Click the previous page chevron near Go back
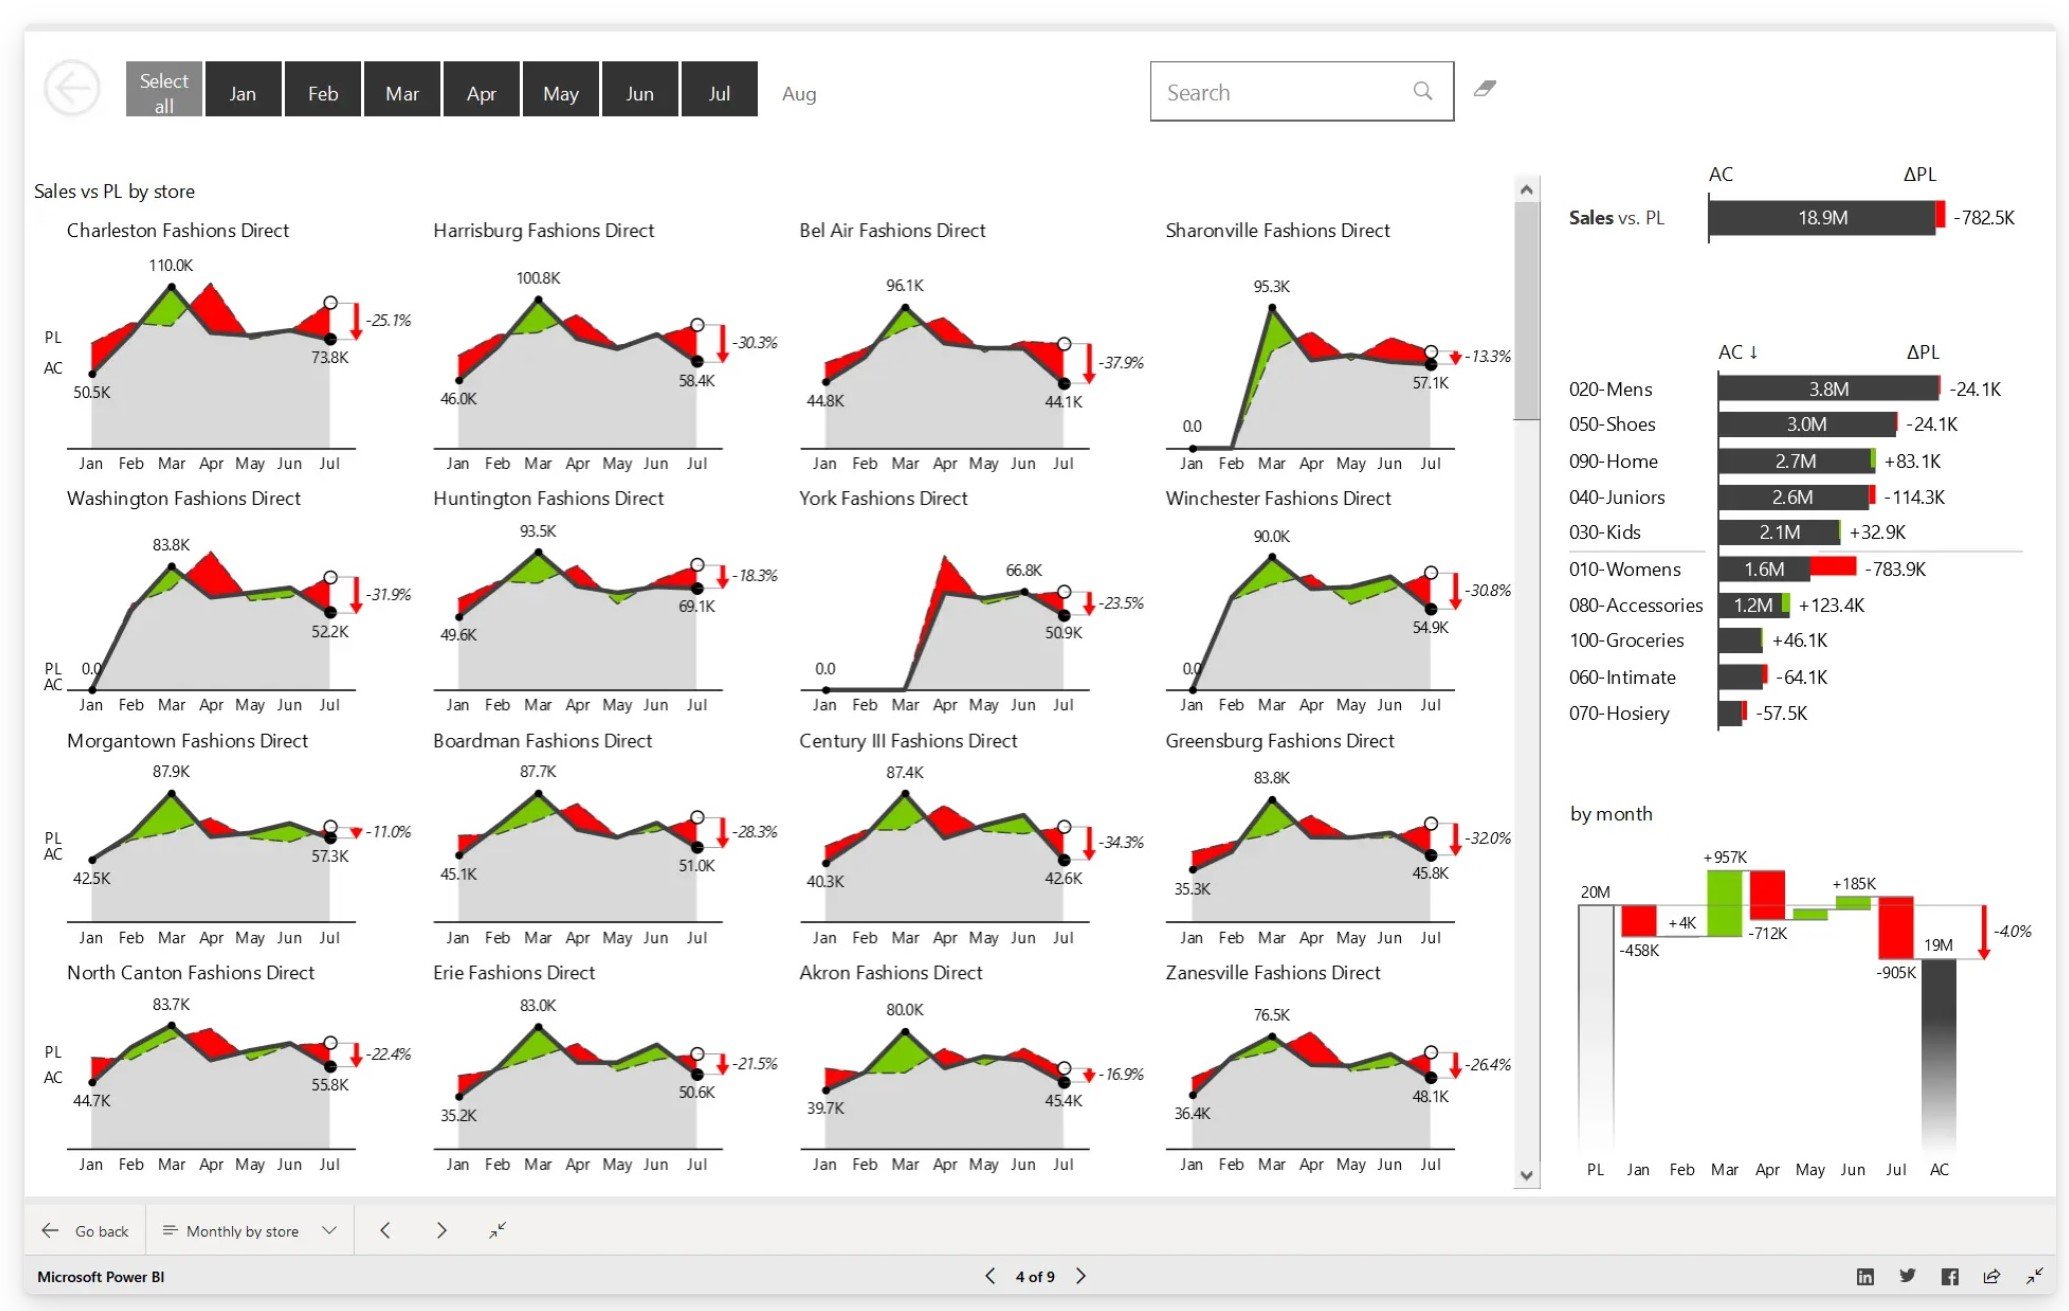 pos(385,1230)
